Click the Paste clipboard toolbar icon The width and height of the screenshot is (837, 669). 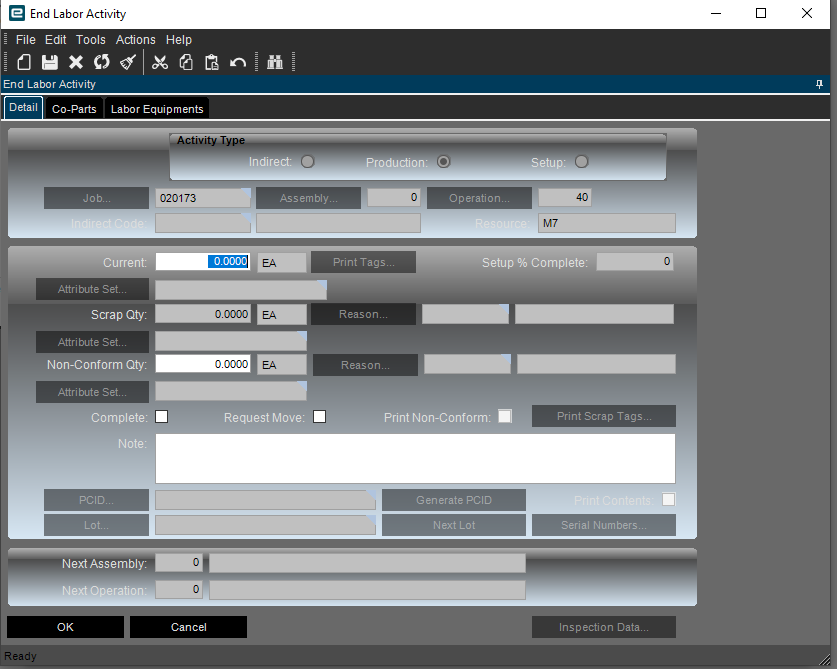coord(211,62)
